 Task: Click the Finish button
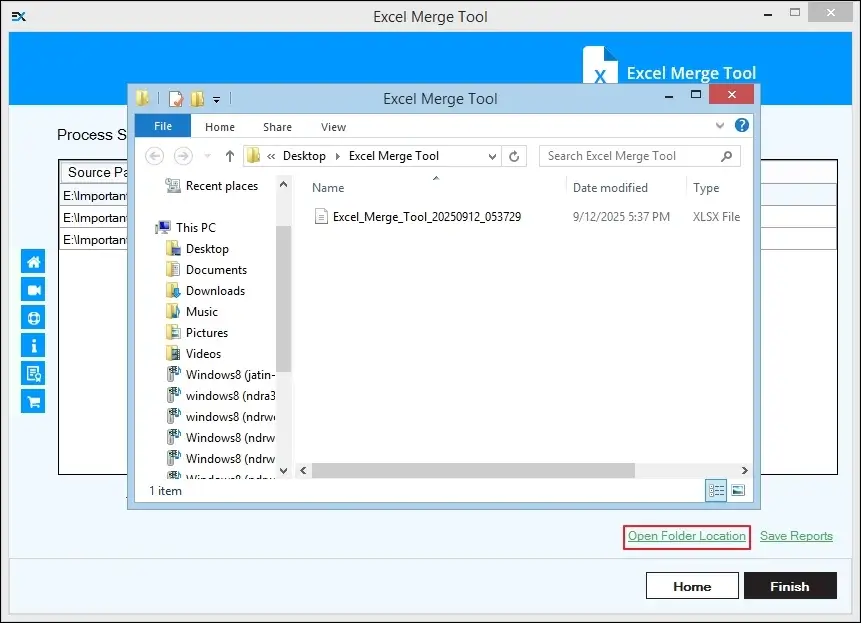click(x=790, y=586)
